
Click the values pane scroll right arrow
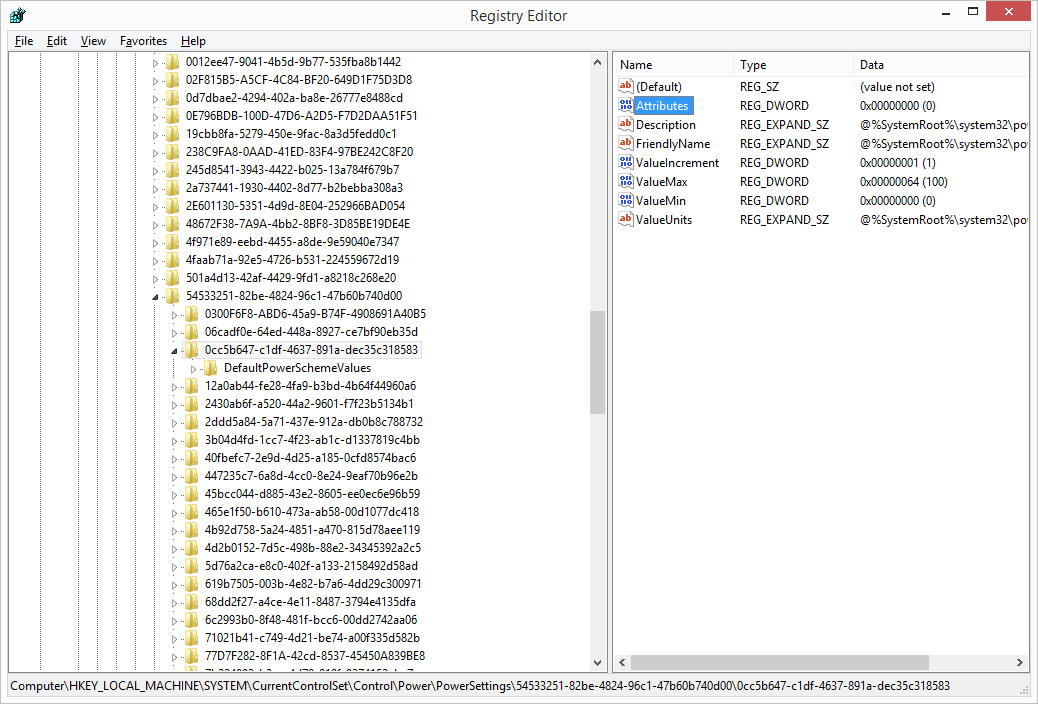pos(1019,662)
